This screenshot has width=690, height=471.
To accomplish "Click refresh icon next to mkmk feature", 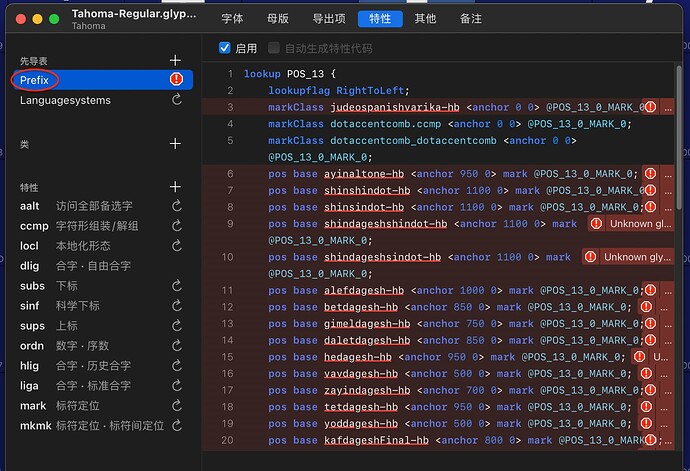I will click(x=176, y=426).
